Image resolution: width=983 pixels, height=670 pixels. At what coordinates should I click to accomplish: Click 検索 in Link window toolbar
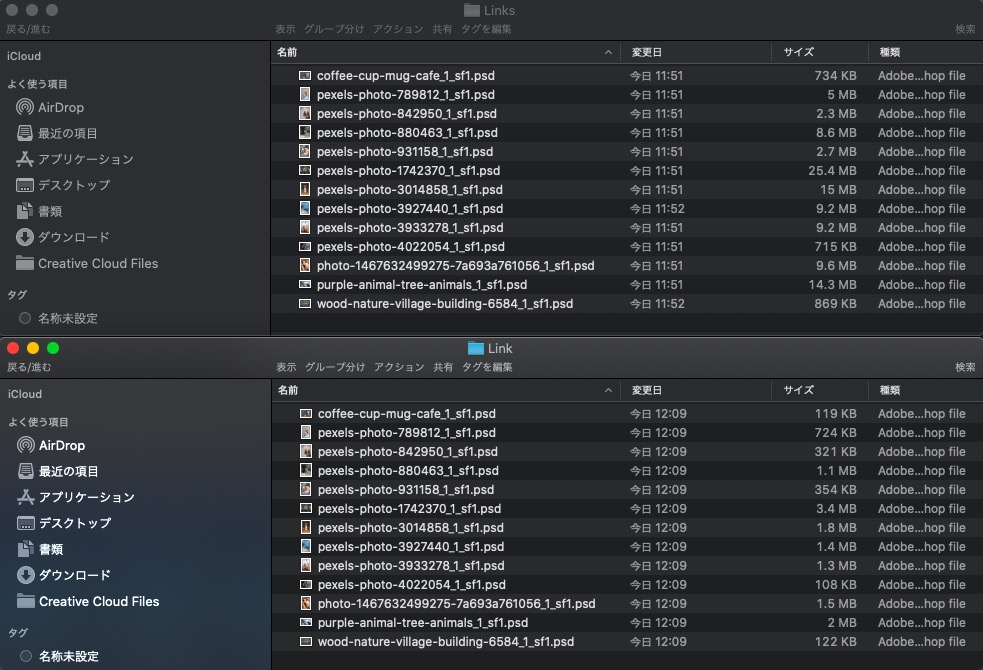(x=965, y=367)
